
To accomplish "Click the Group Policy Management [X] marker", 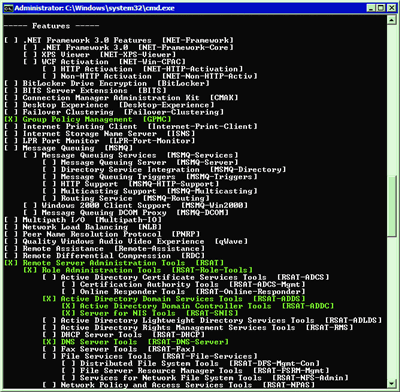I will pos(11,119).
